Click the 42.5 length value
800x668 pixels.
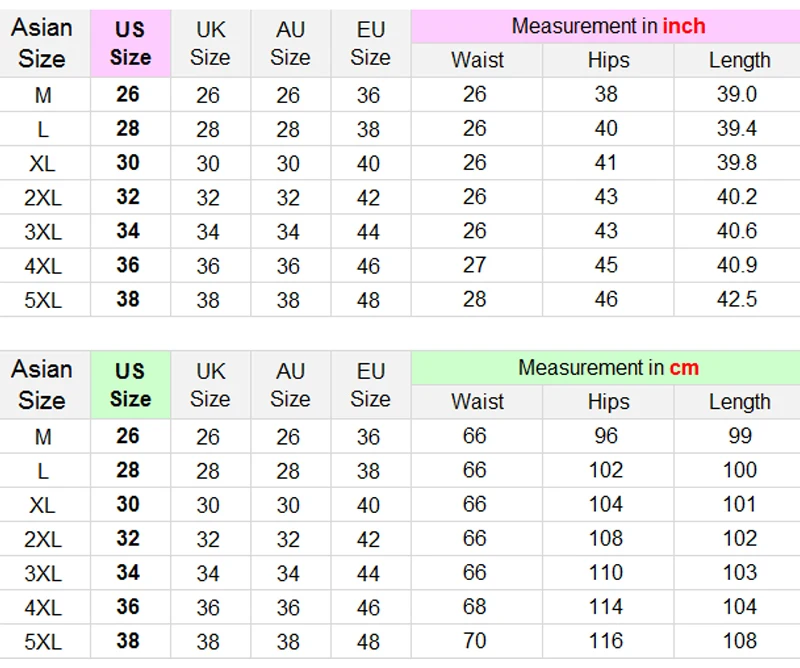point(737,299)
